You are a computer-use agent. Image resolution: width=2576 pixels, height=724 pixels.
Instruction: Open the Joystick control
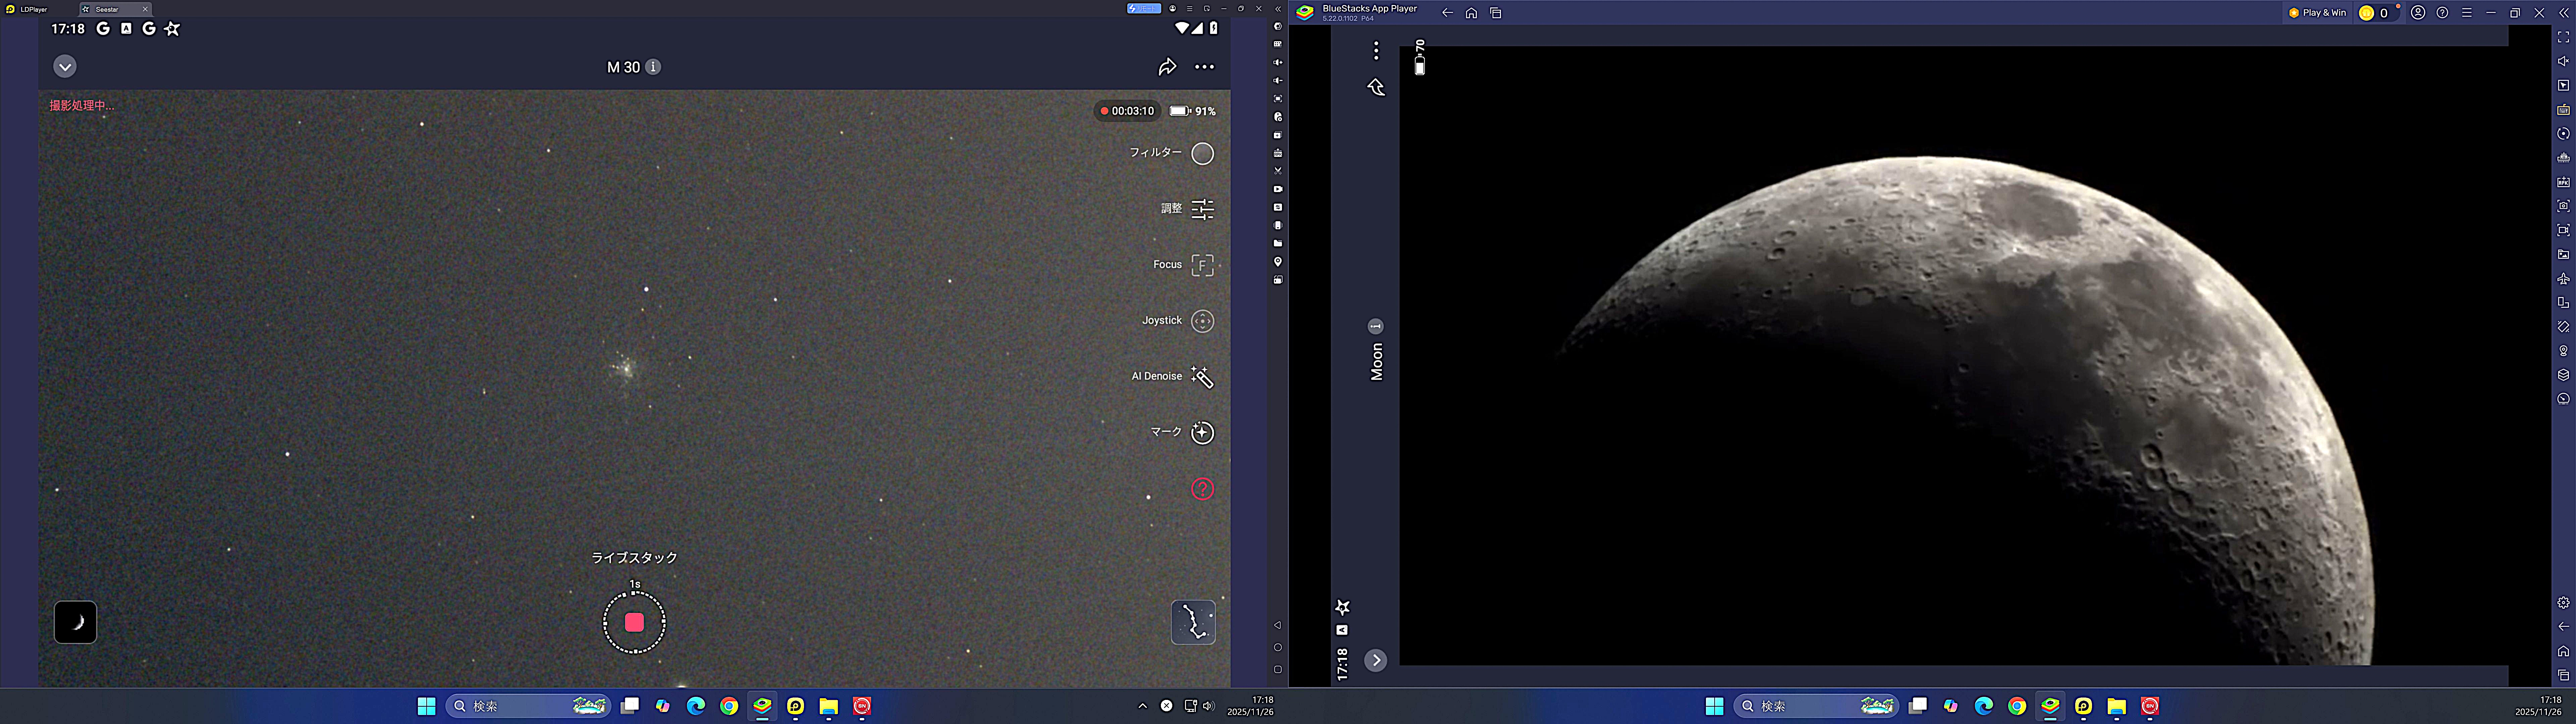coord(1202,321)
